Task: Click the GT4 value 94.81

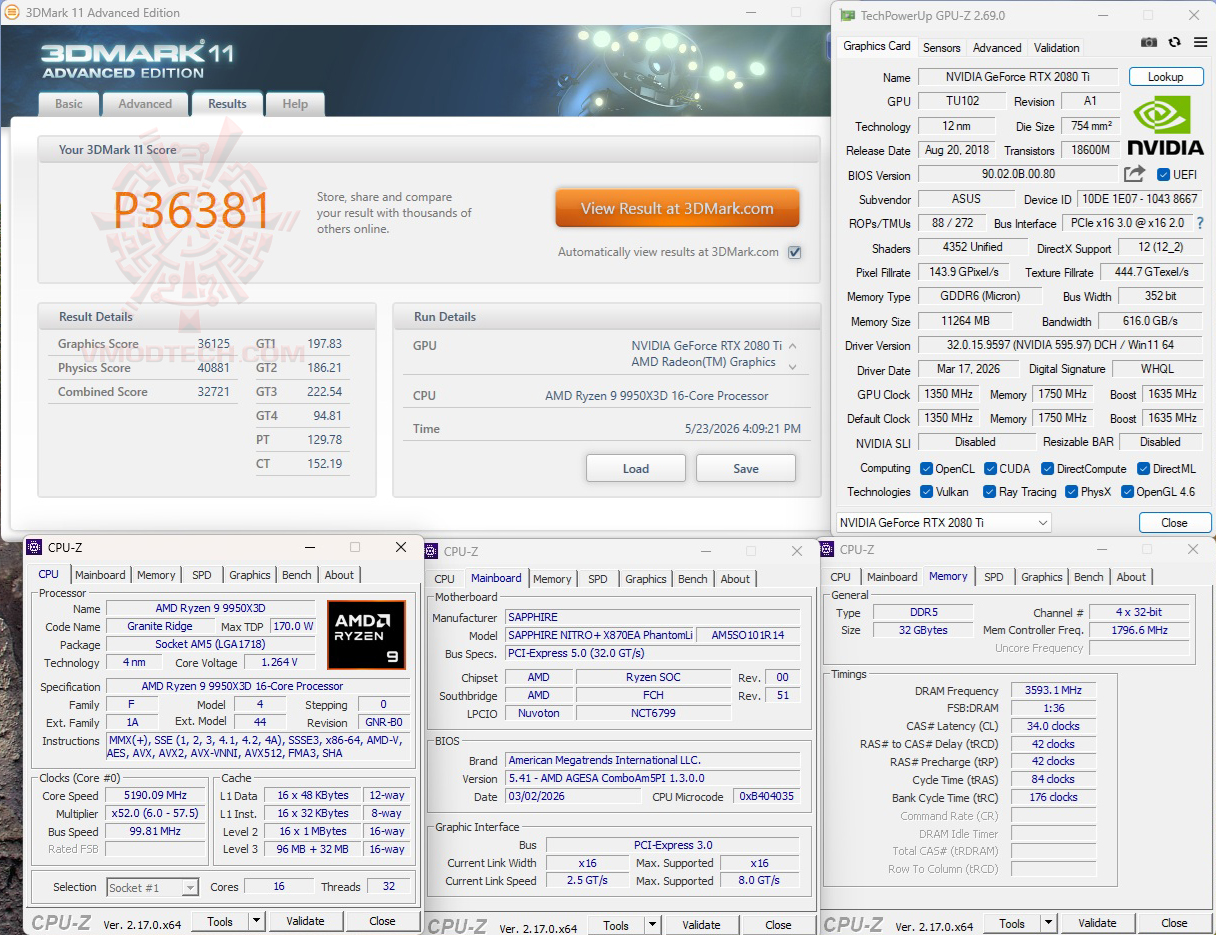Action: pos(326,416)
